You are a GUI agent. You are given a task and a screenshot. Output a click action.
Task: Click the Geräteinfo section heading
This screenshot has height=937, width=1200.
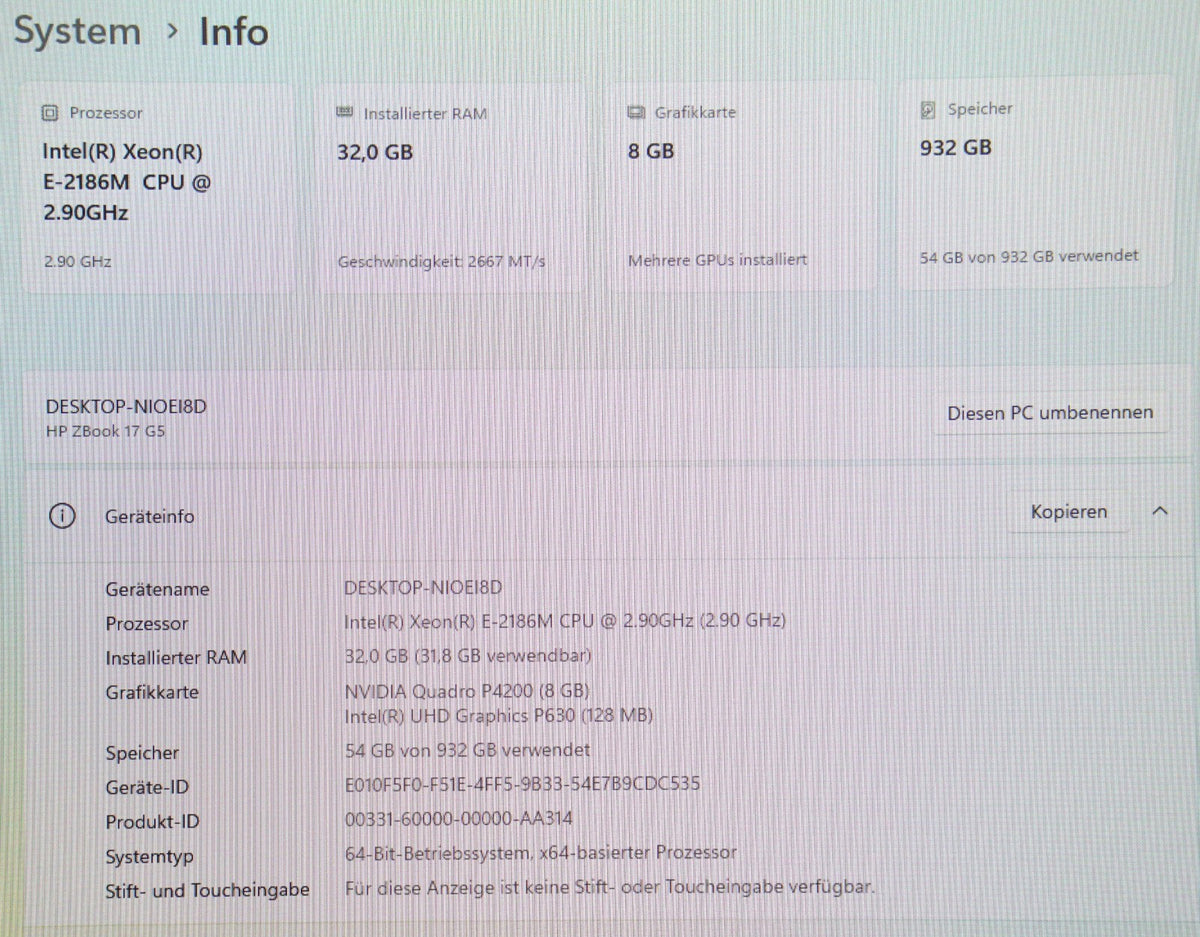149,517
